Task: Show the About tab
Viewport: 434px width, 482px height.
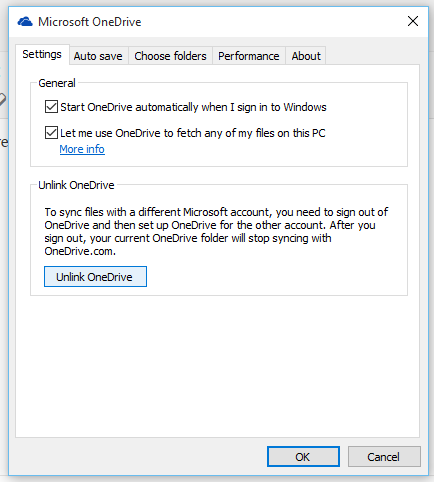Action: 306,56
